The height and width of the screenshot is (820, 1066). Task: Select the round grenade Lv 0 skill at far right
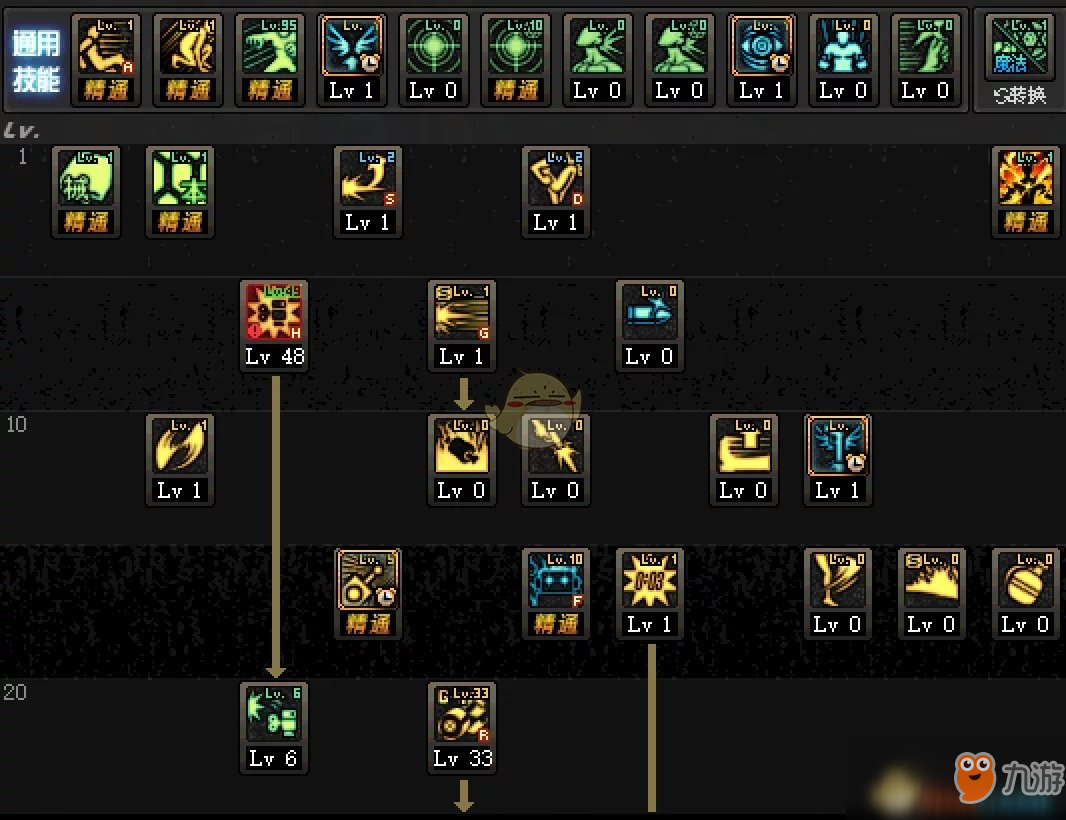[x=1026, y=594]
